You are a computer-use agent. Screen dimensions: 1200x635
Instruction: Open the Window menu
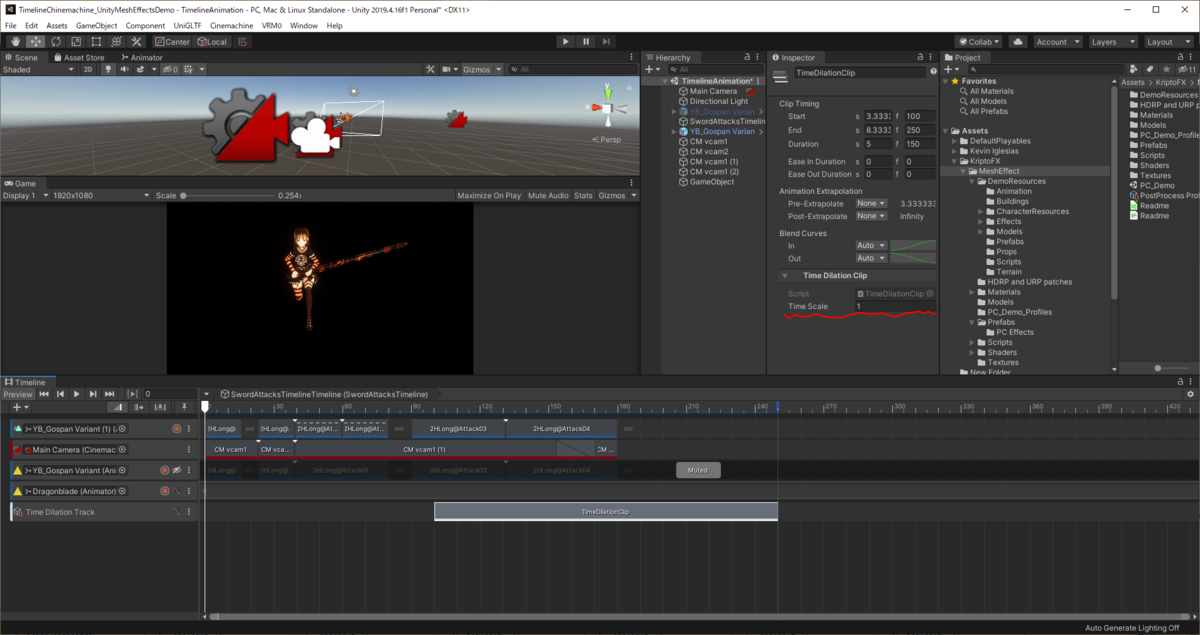(x=304, y=25)
